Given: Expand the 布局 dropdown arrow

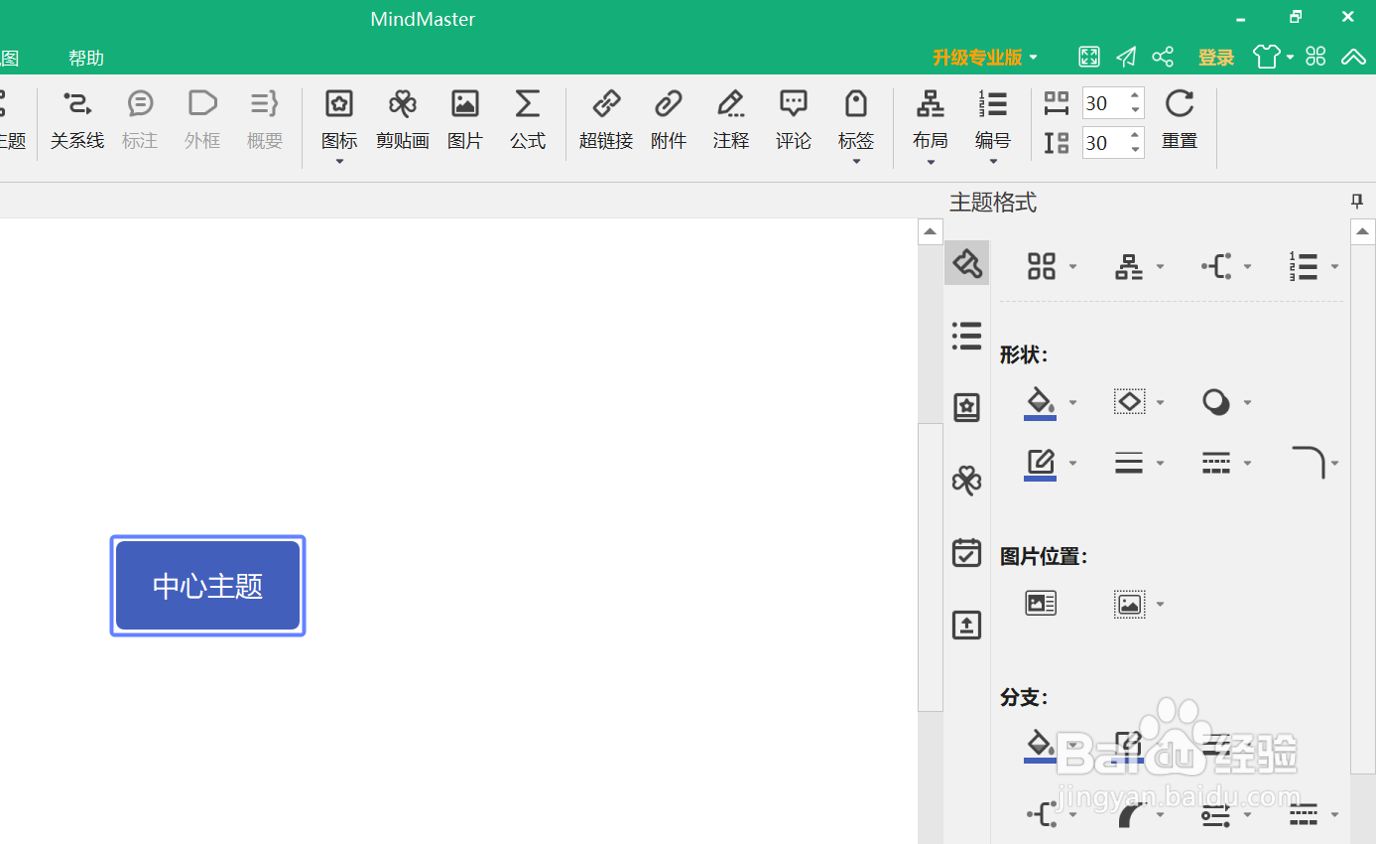Looking at the screenshot, I should (931, 162).
